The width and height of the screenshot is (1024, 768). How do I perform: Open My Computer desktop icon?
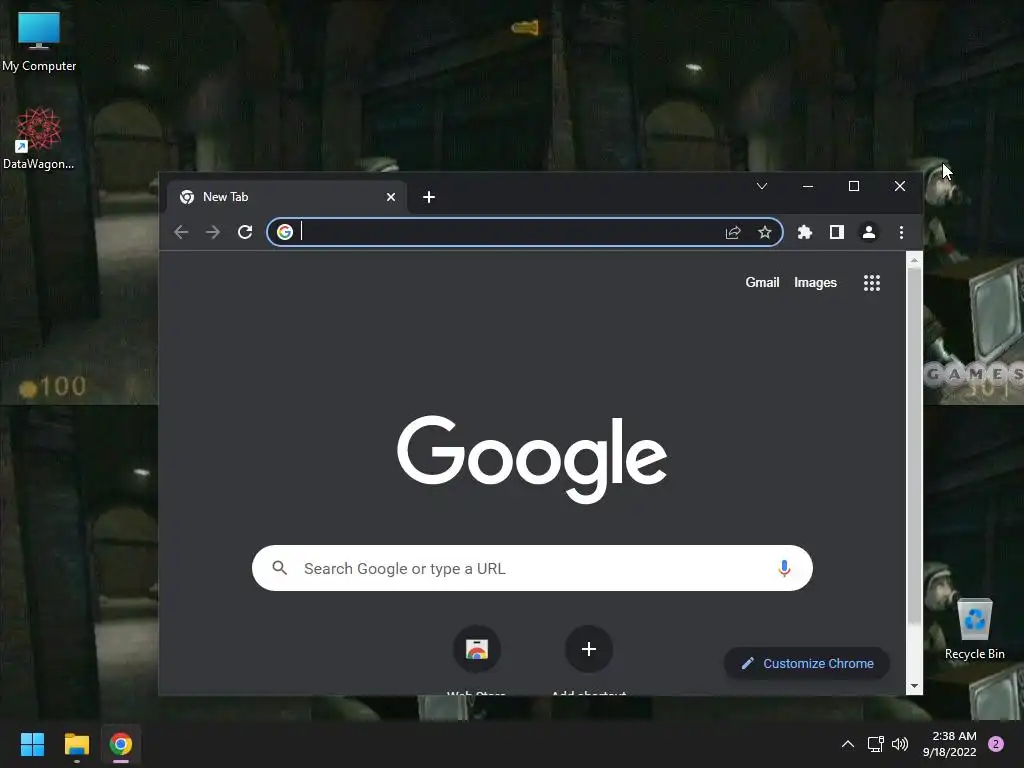tap(39, 42)
